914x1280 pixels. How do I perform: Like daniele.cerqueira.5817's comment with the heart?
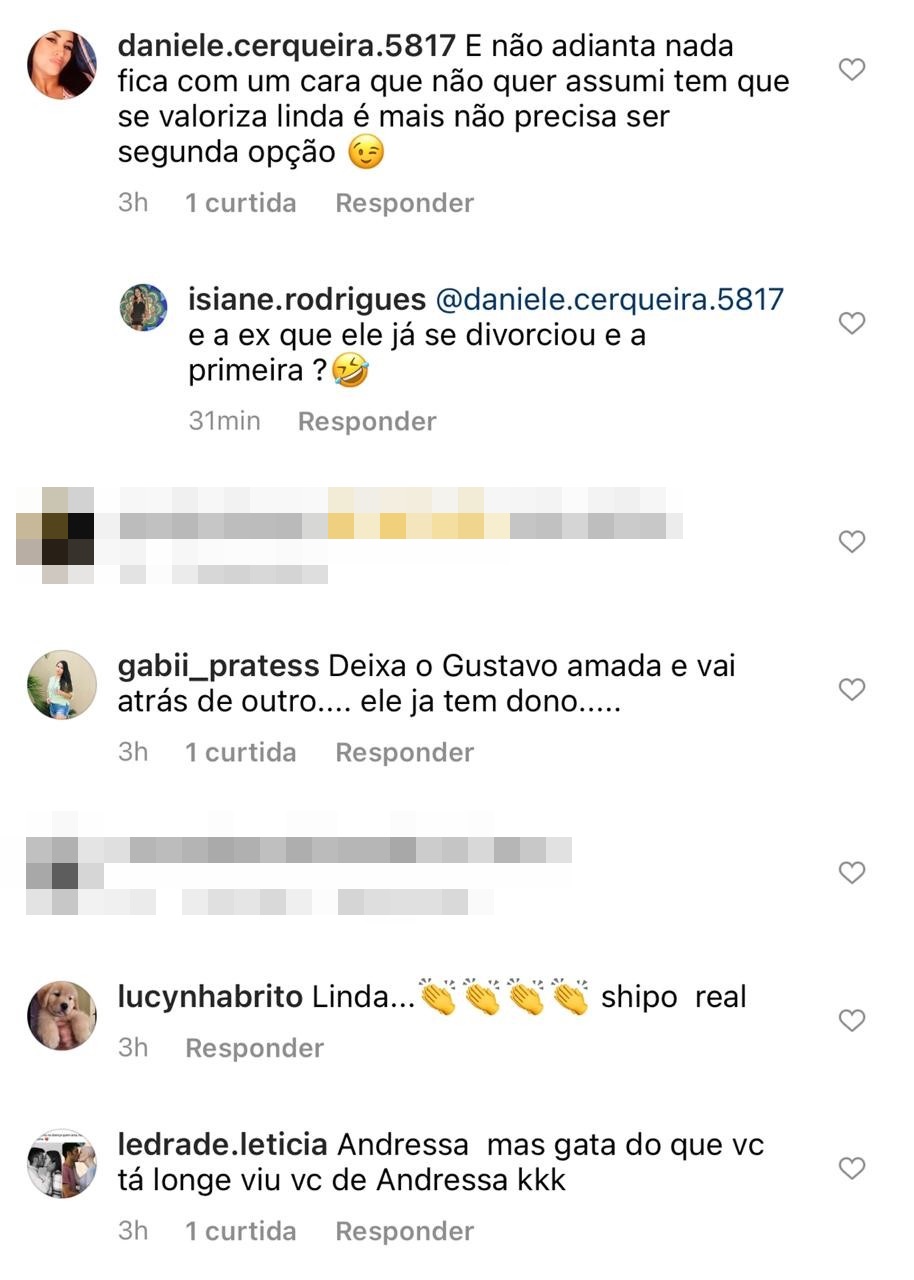pyautogui.click(x=851, y=70)
